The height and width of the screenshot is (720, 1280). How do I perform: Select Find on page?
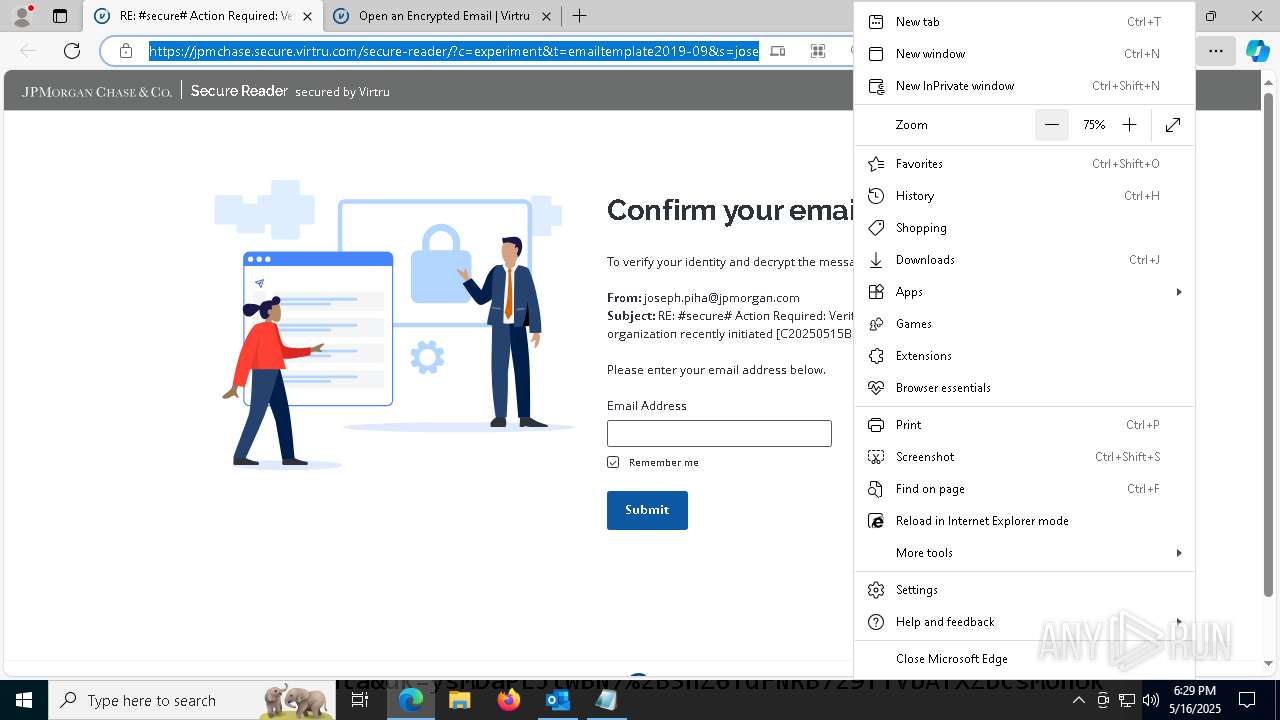click(x=1024, y=489)
